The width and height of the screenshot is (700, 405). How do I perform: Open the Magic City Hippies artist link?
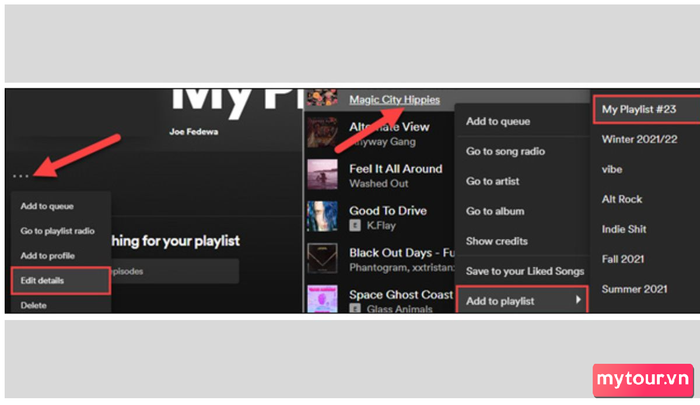(x=394, y=100)
